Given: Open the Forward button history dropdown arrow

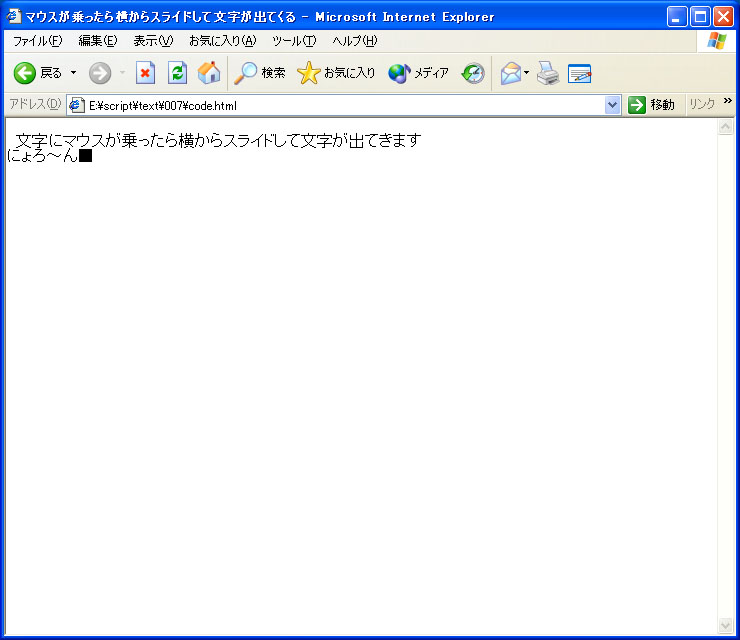Looking at the screenshot, I should (122, 73).
